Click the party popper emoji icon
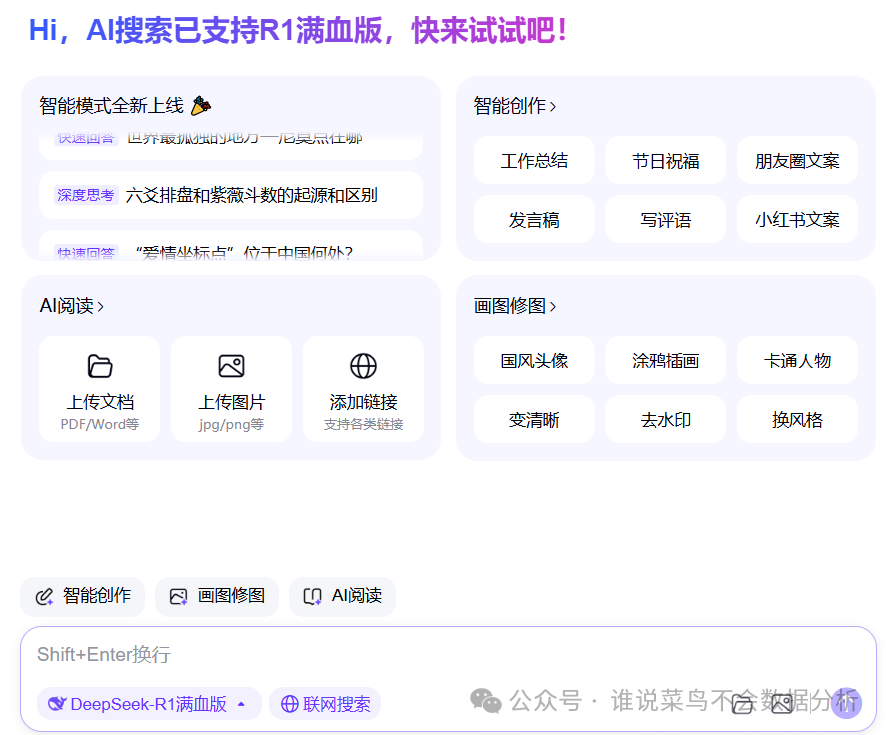 (x=201, y=106)
